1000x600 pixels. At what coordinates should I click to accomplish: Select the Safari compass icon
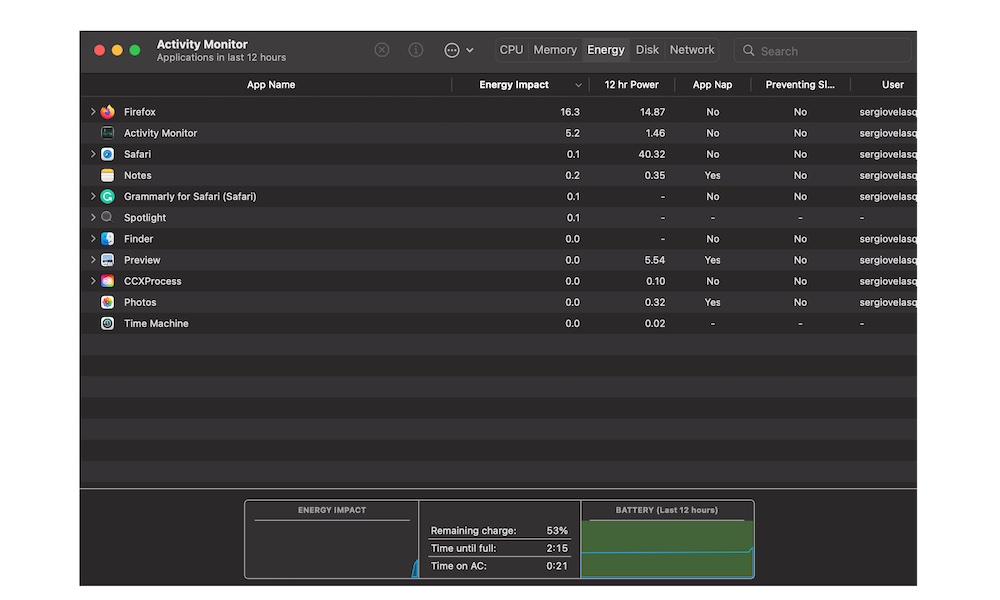tap(108, 154)
